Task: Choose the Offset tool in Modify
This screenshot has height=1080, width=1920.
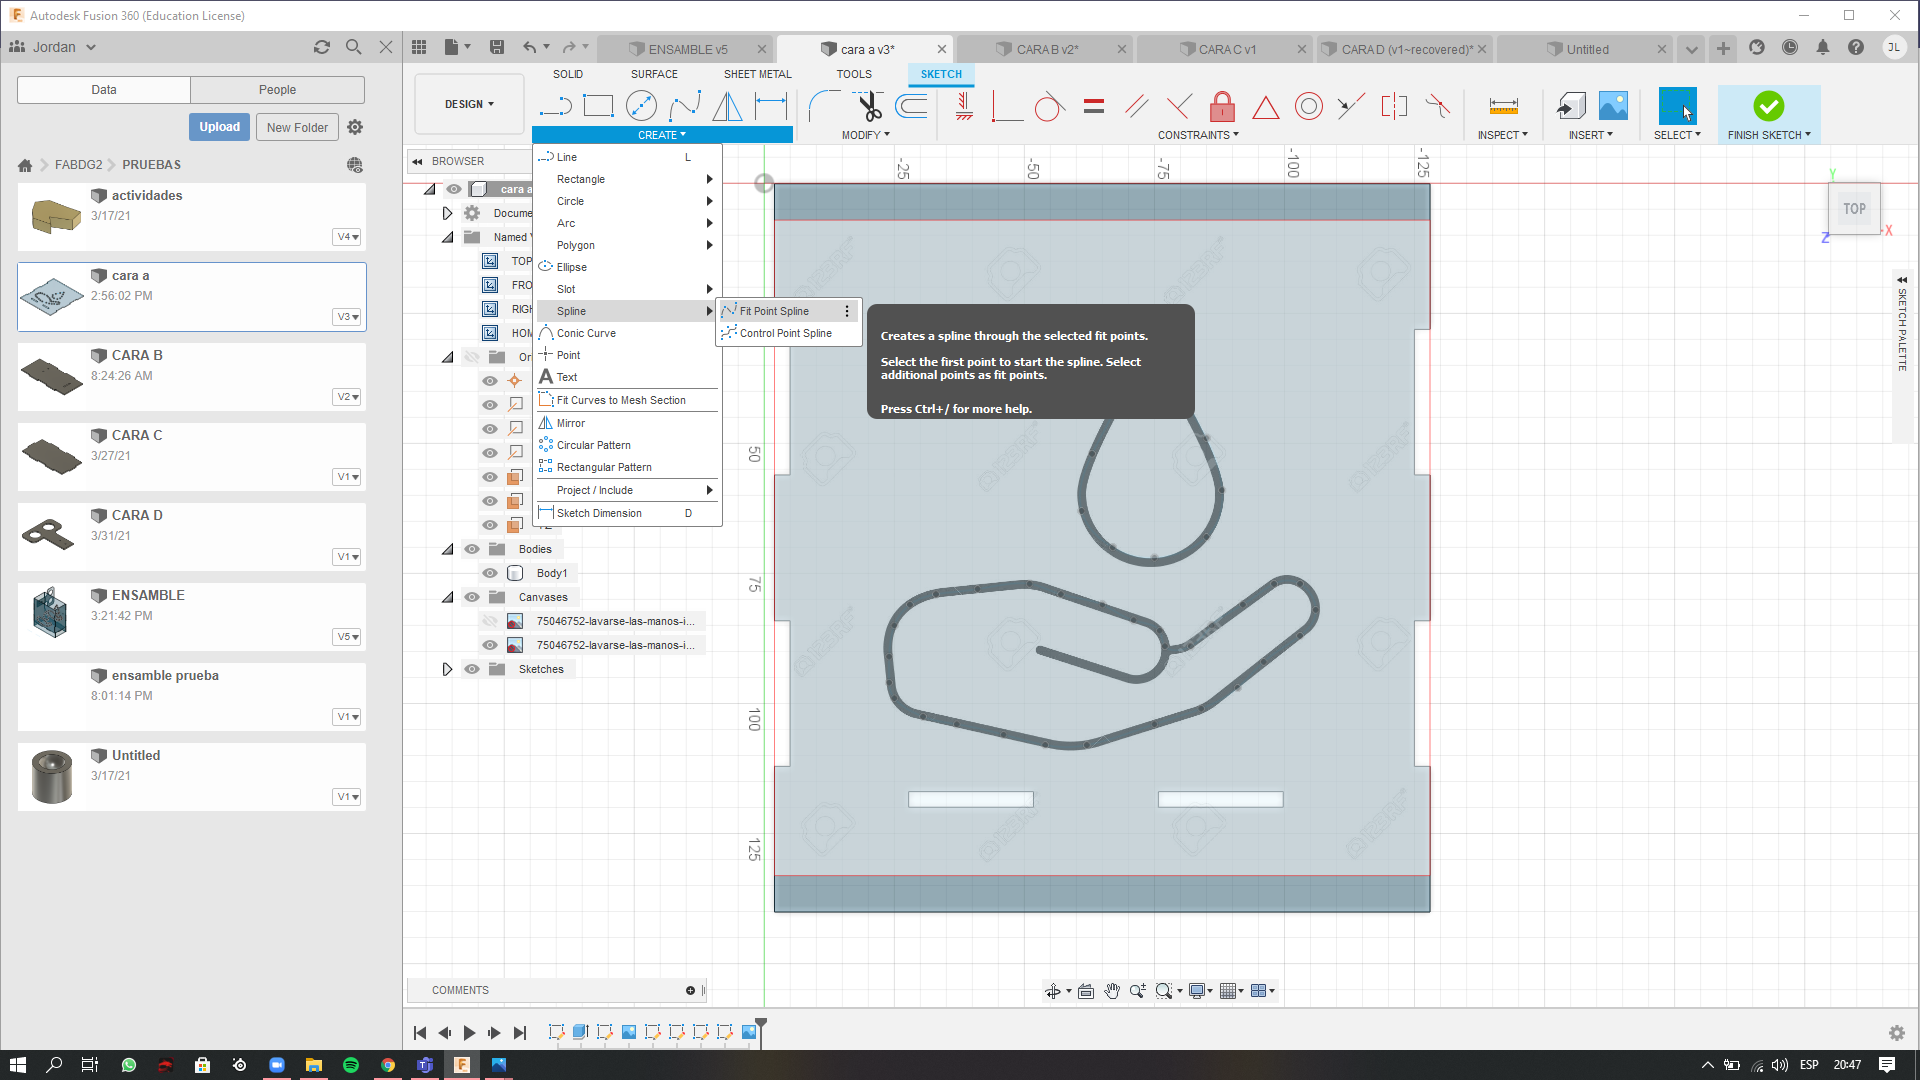Action: pos(911,106)
